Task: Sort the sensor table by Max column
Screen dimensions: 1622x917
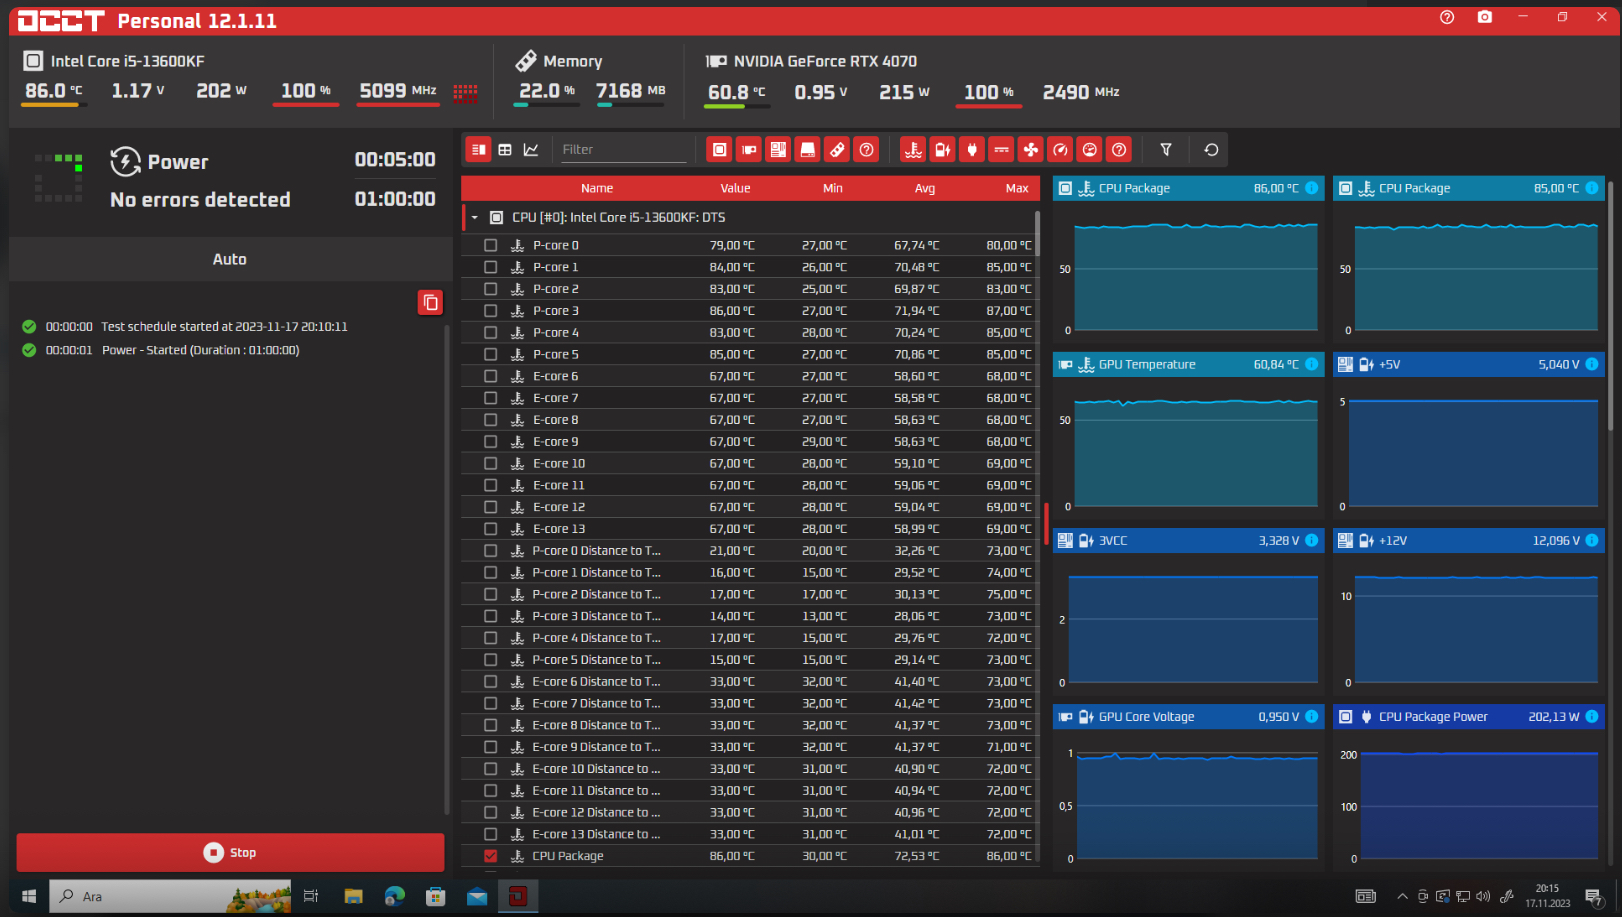Action: click(x=1017, y=188)
